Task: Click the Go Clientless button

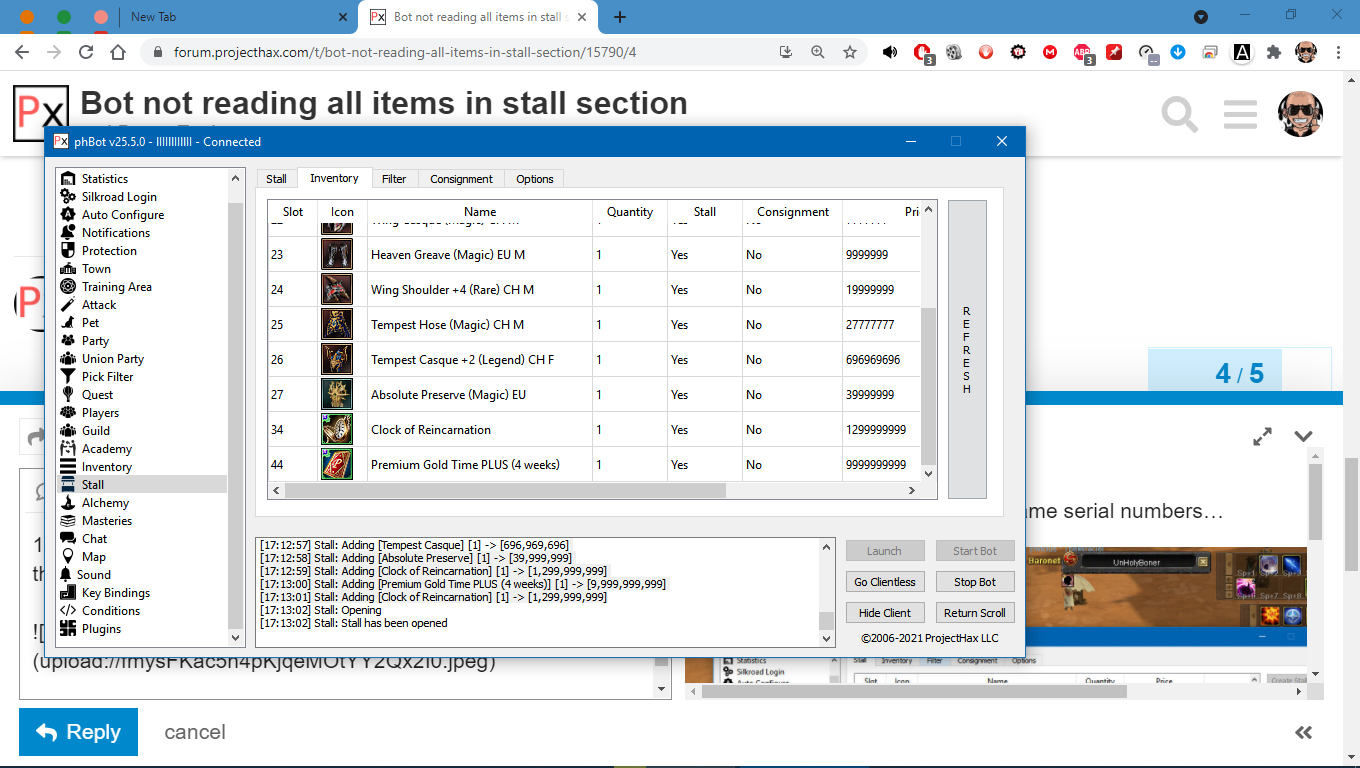Action: (x=885, y=582)
